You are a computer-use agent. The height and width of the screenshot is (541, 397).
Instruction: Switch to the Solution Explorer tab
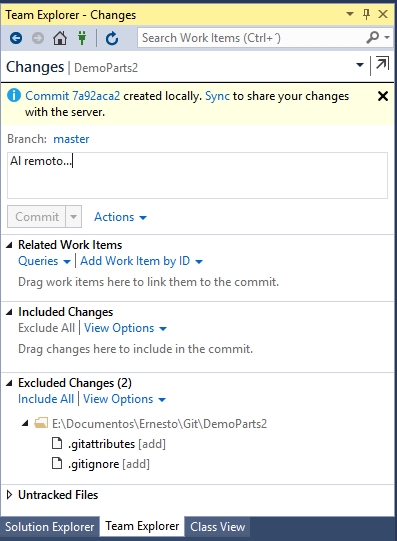point(50,527)
